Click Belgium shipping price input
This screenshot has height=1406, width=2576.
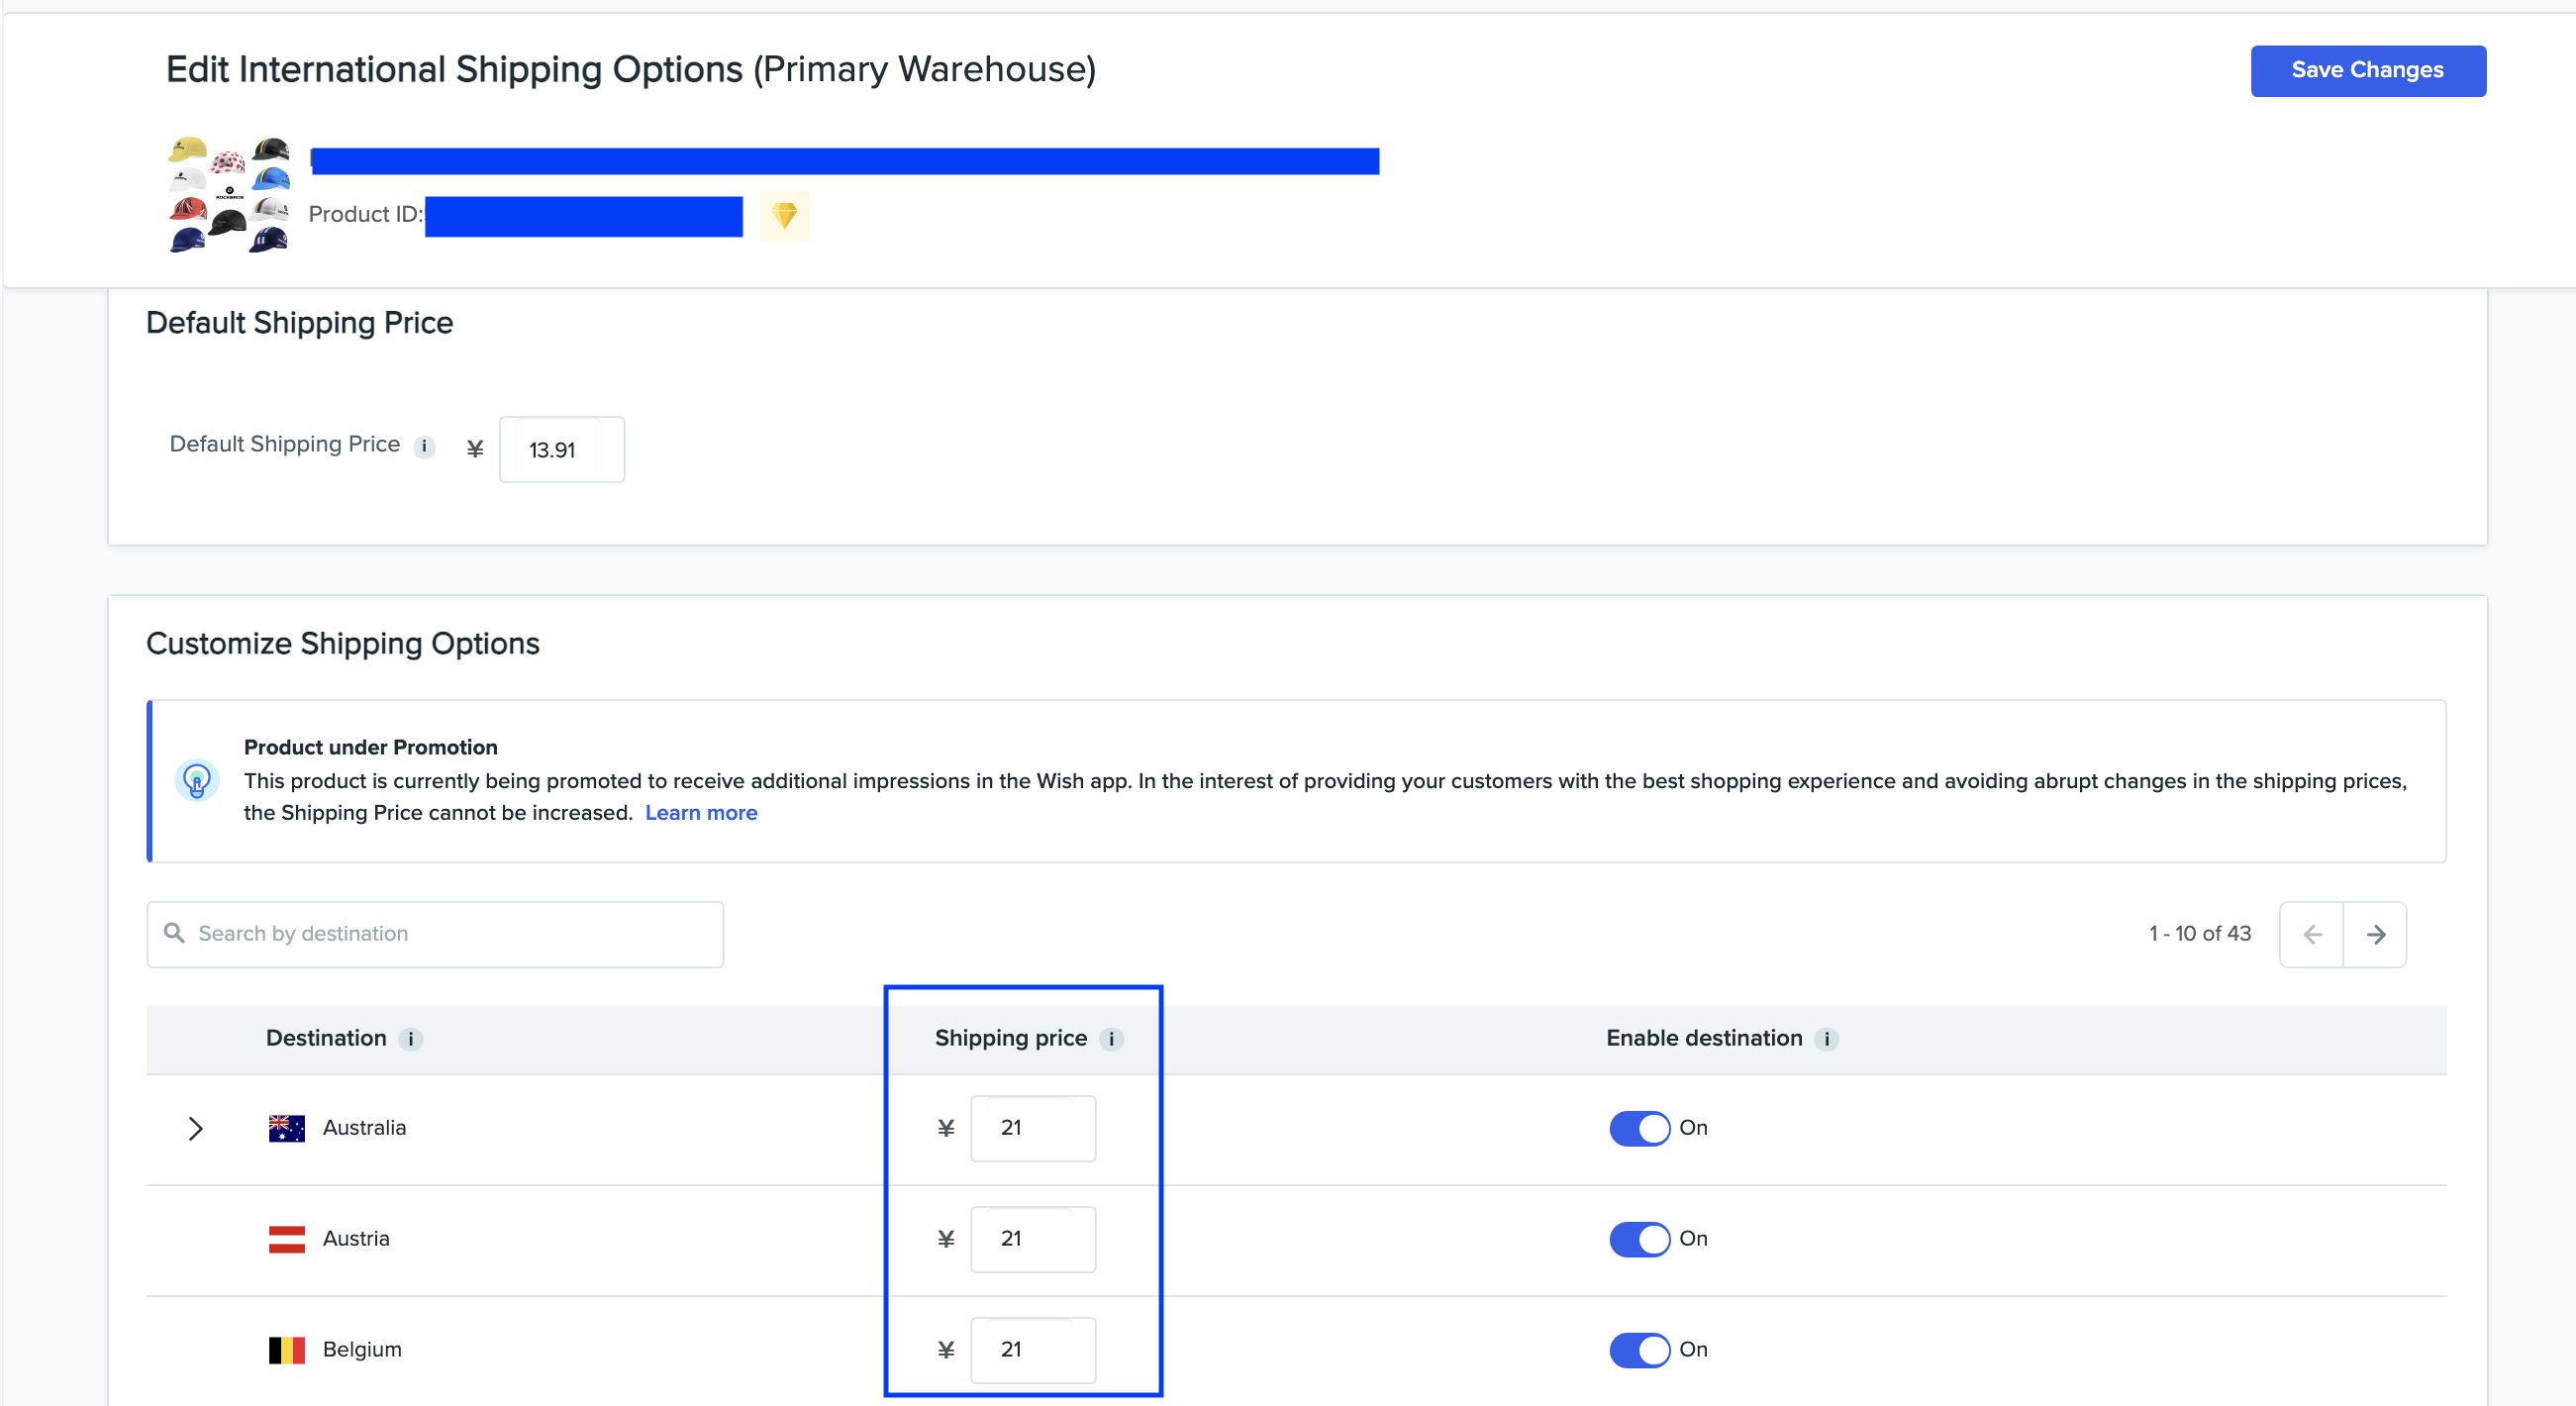click(x=1032, y=1350)
